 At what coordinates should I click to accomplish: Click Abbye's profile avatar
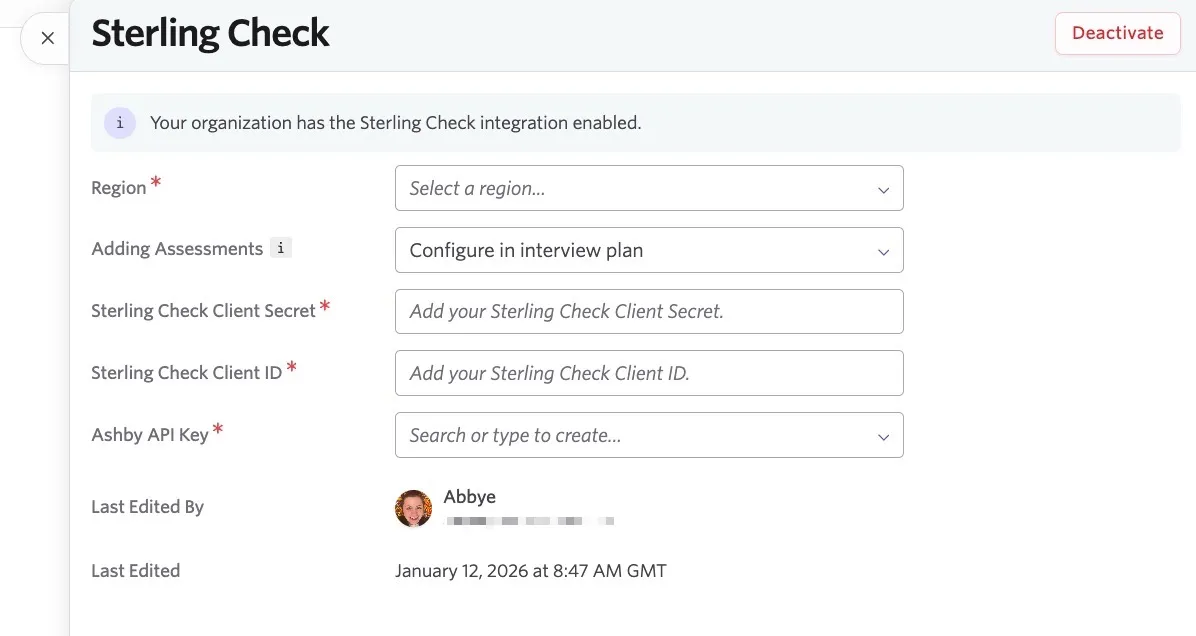click(x=413, y=509)
